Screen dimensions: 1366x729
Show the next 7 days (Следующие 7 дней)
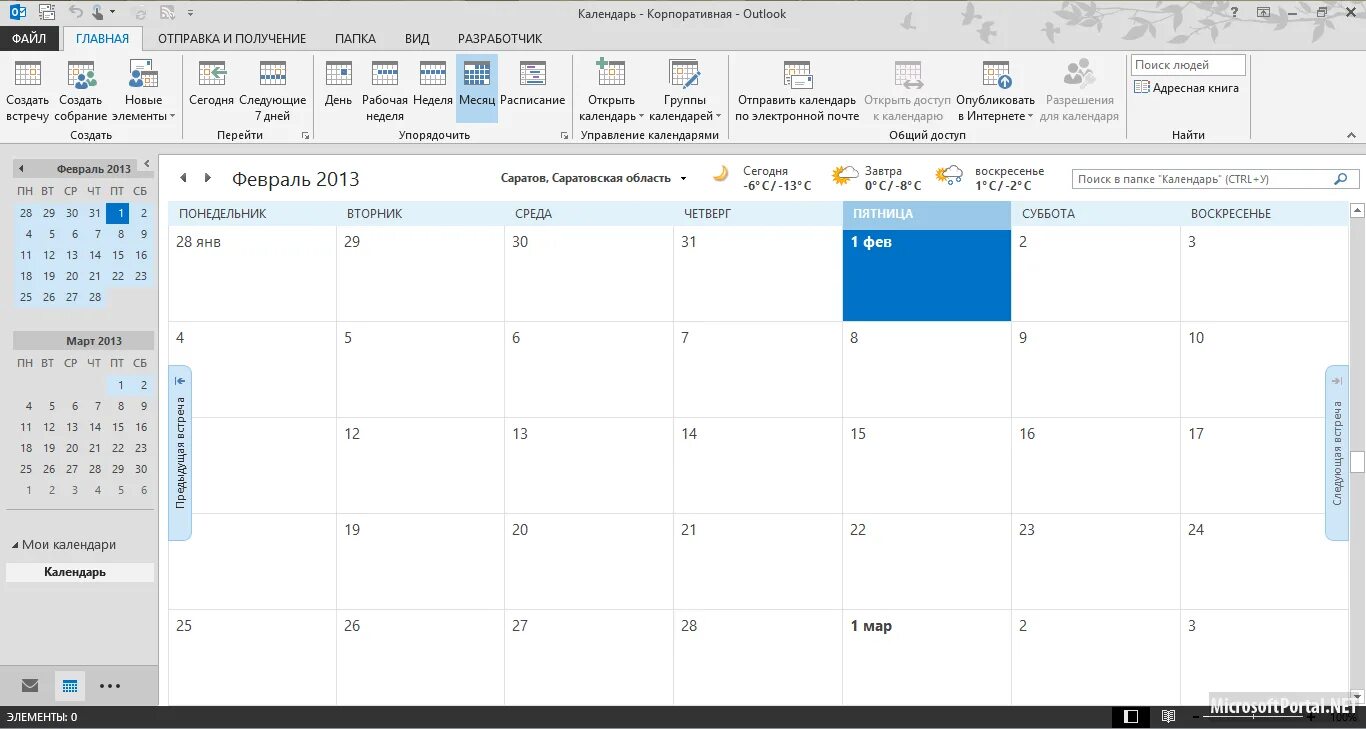coord(272,90)
